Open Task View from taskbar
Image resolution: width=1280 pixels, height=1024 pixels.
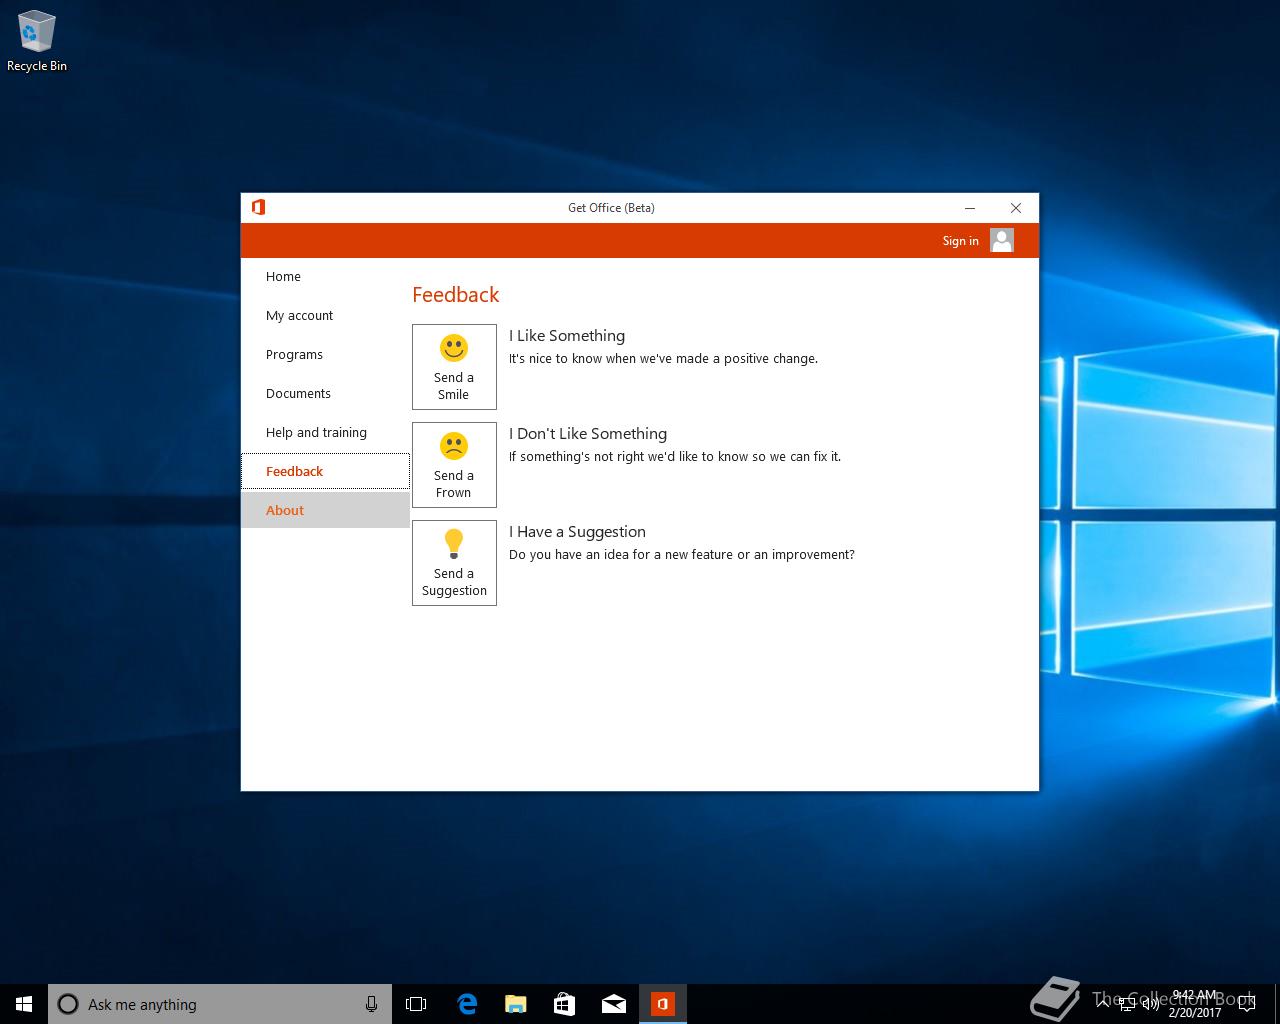click(416, 1004)
